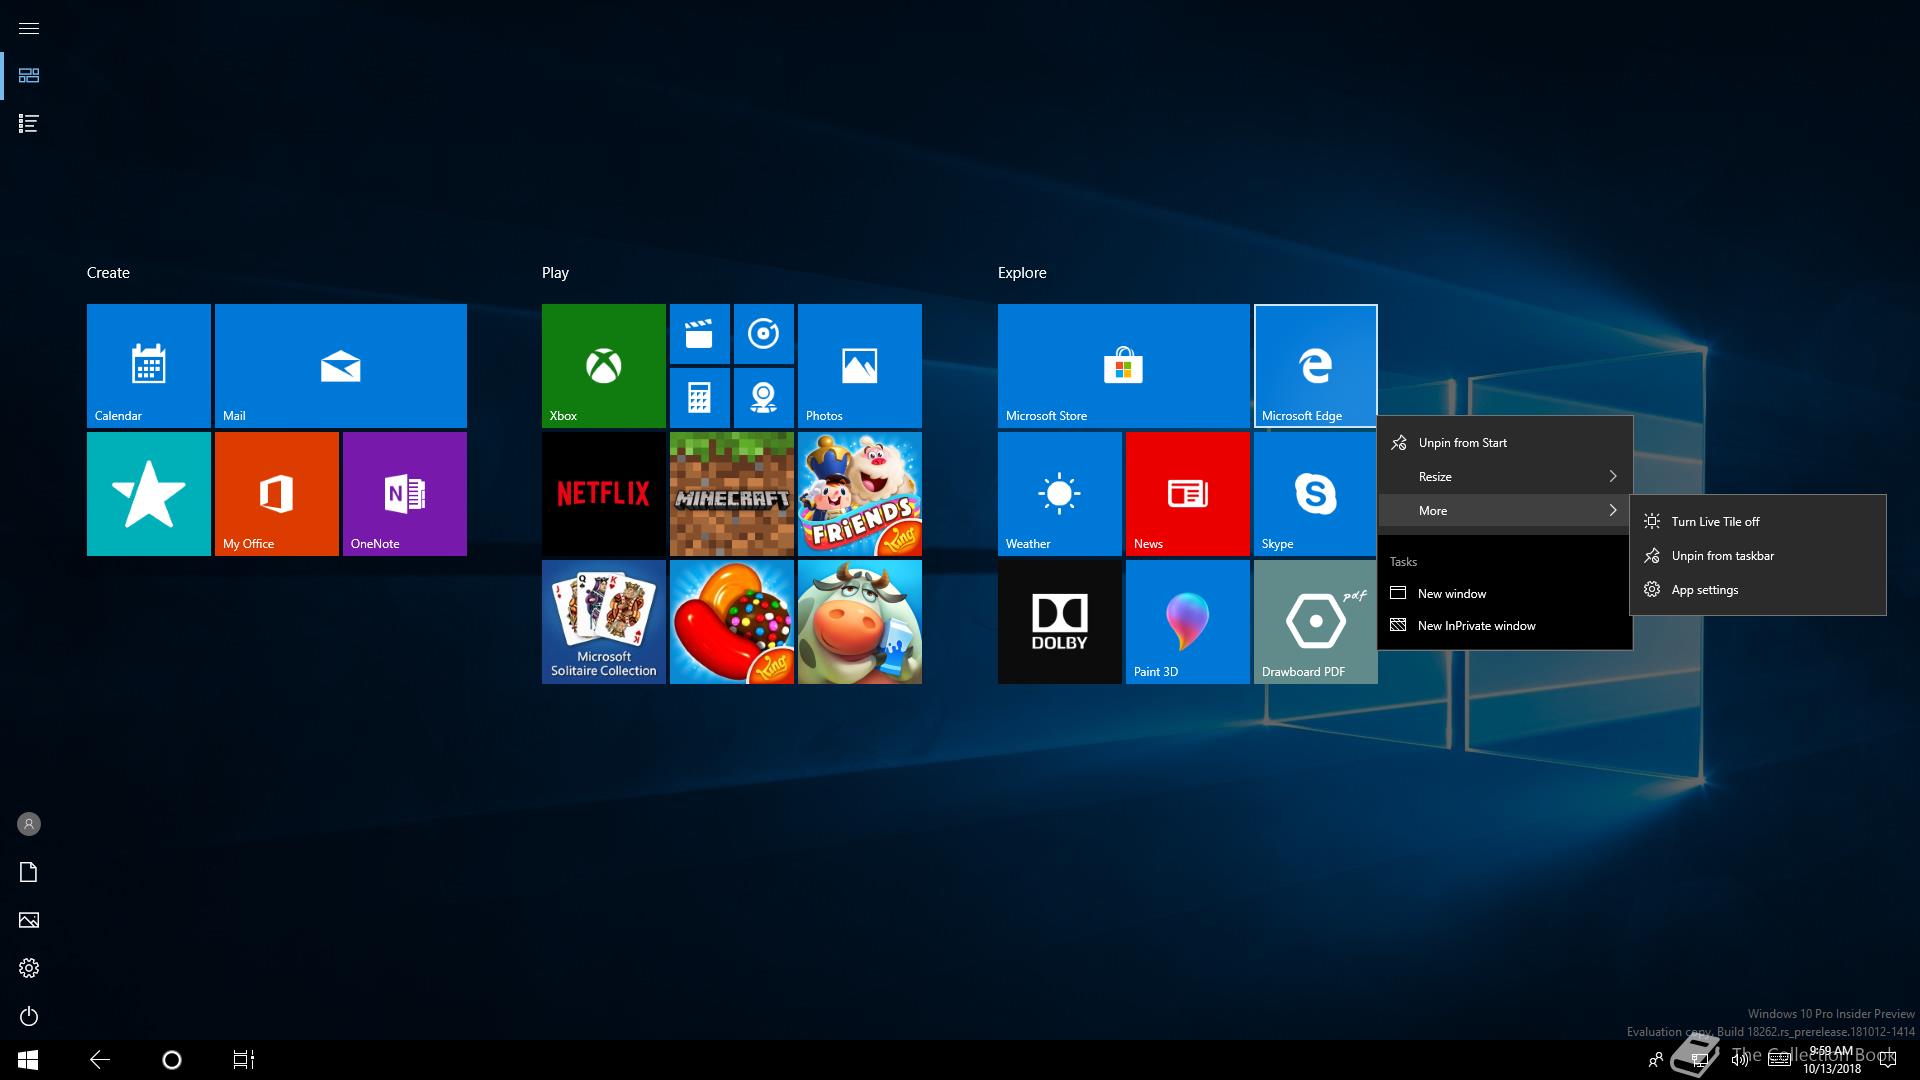The height and width of the screenshot is (1080, 1920).
Task: Open Microsoft Solitaire Collection tile
Action: coord(604,622)
